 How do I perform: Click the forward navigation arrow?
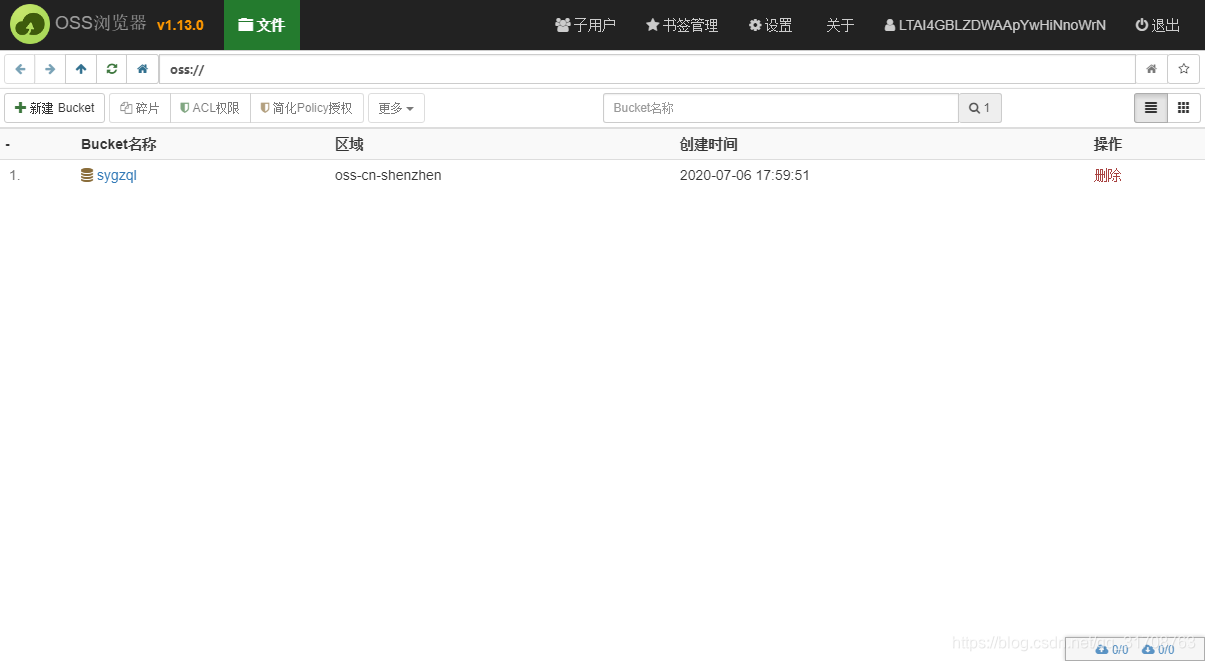49,69
